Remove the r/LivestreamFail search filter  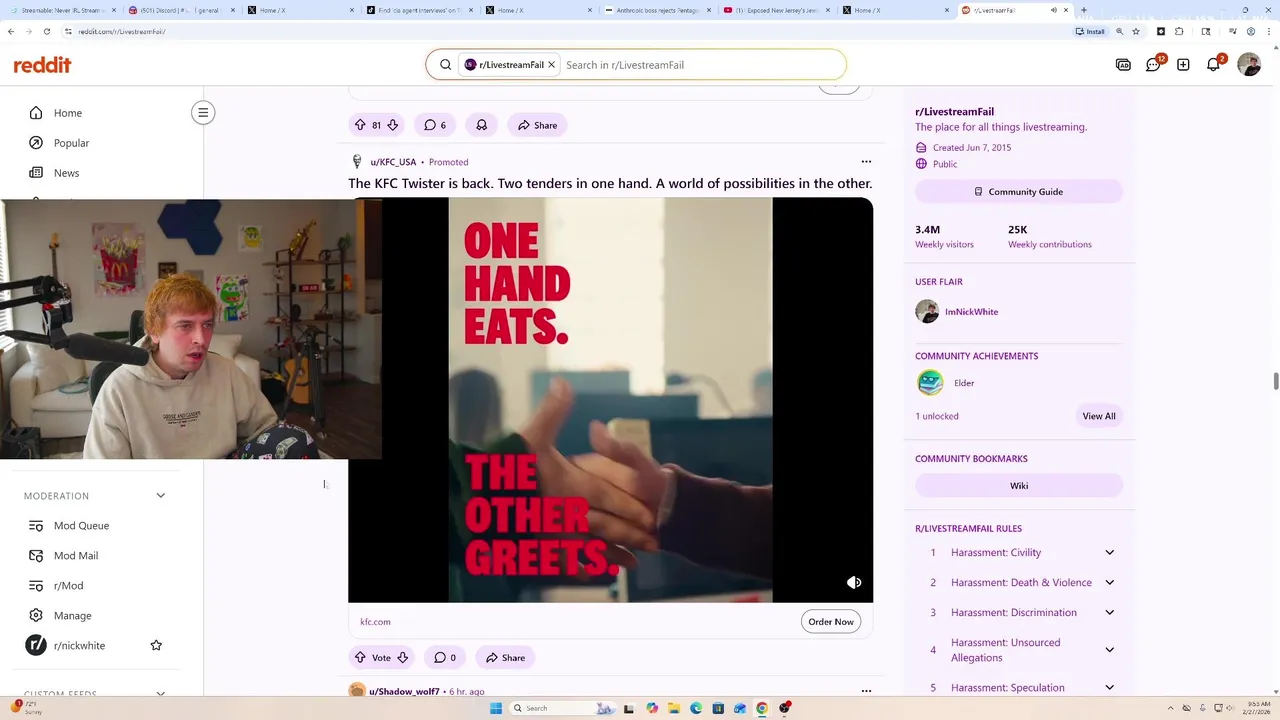pos(551,65)
